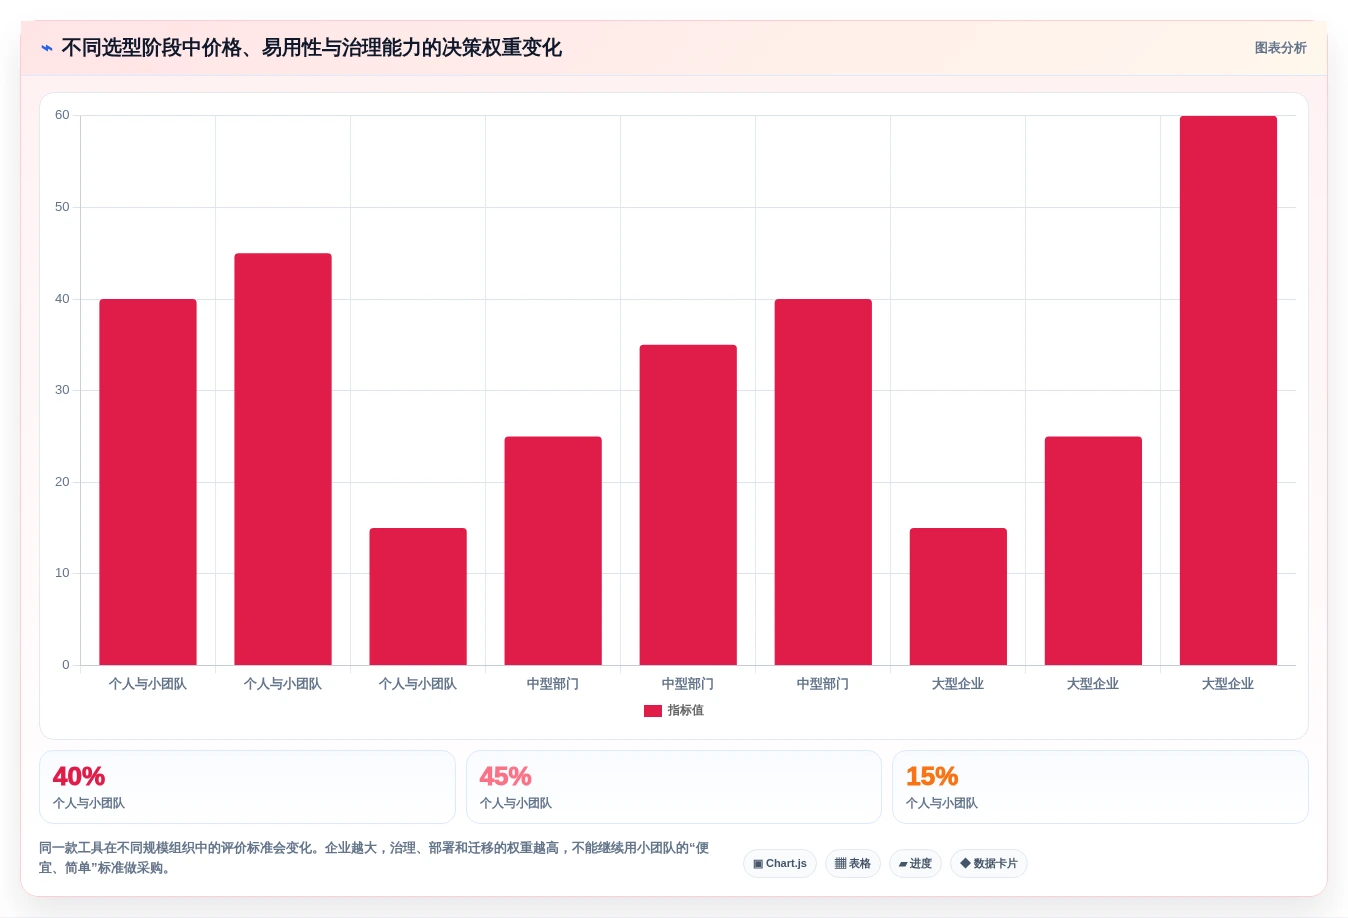This screenshot has height=918, width=1348.
Task: Click y-axis label 50
Action: 62,207
